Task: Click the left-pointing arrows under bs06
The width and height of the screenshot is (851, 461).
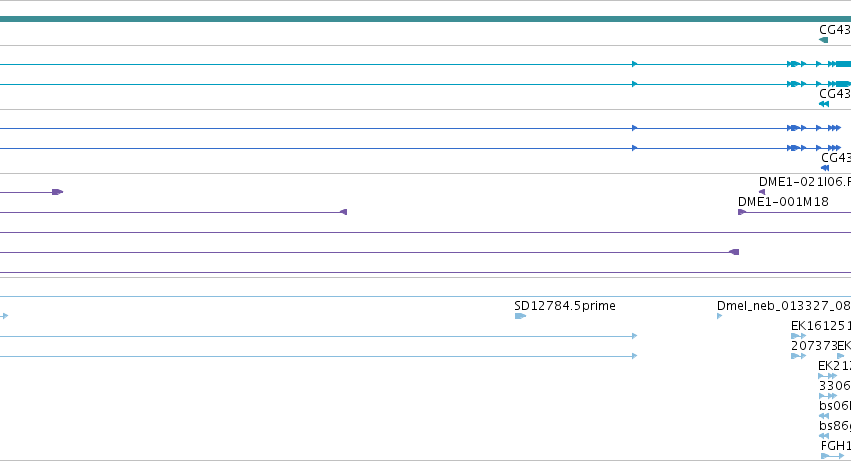Action: (x=824, y=416)
